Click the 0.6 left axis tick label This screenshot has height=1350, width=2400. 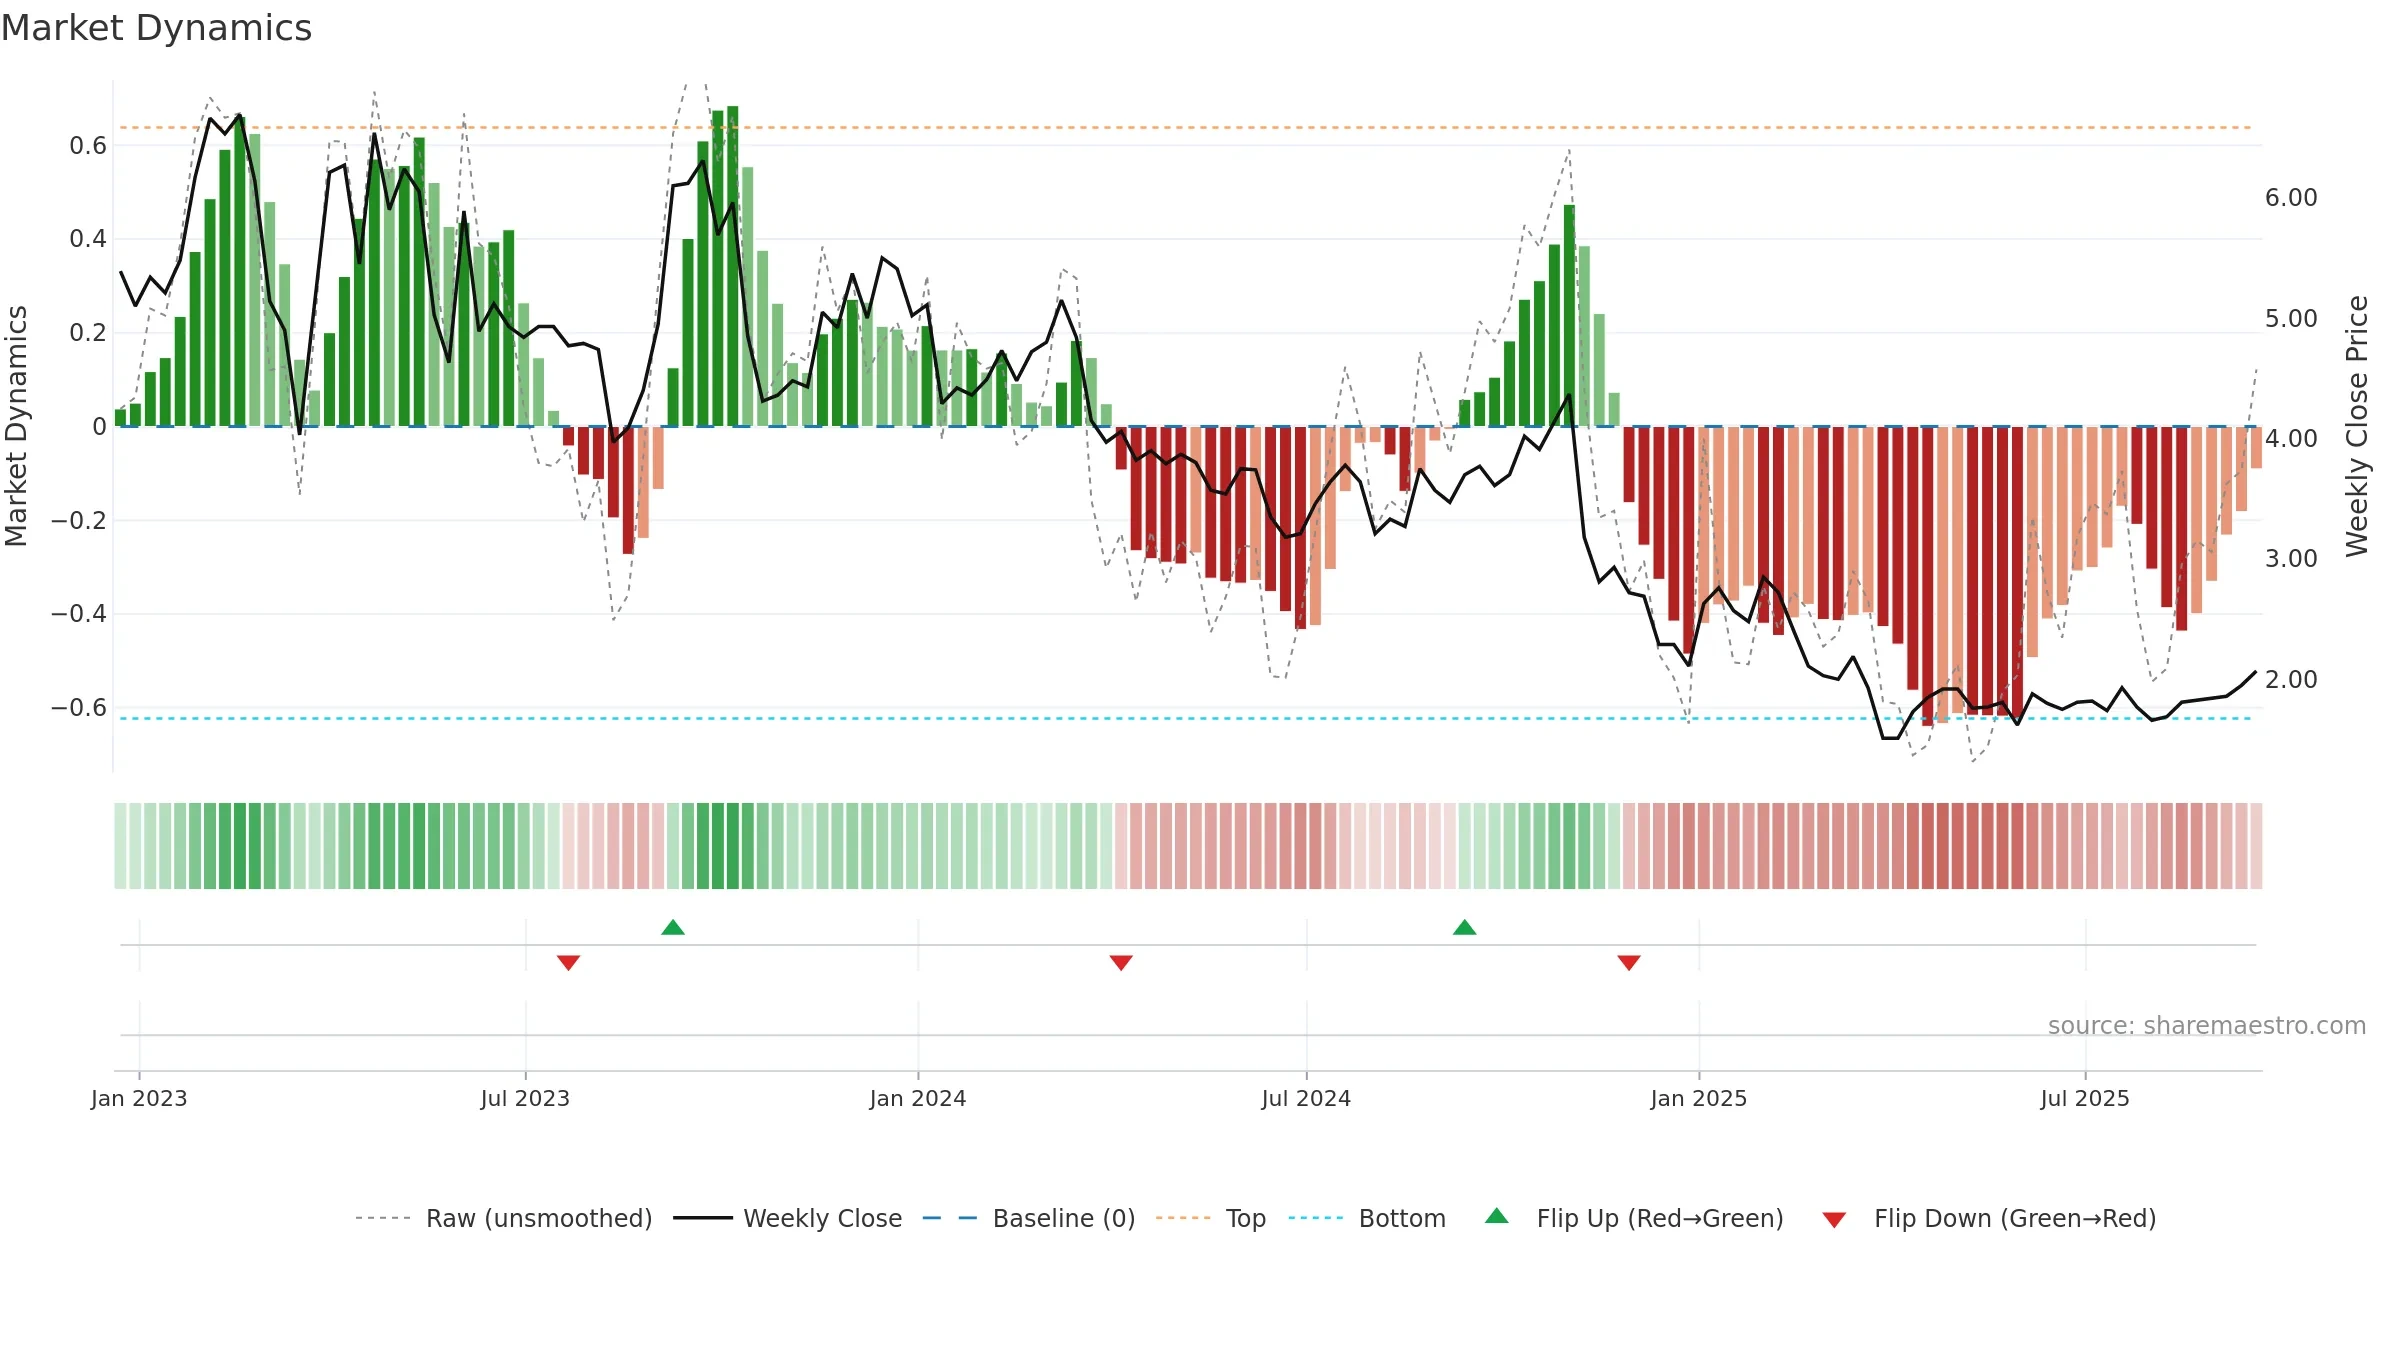88,145
